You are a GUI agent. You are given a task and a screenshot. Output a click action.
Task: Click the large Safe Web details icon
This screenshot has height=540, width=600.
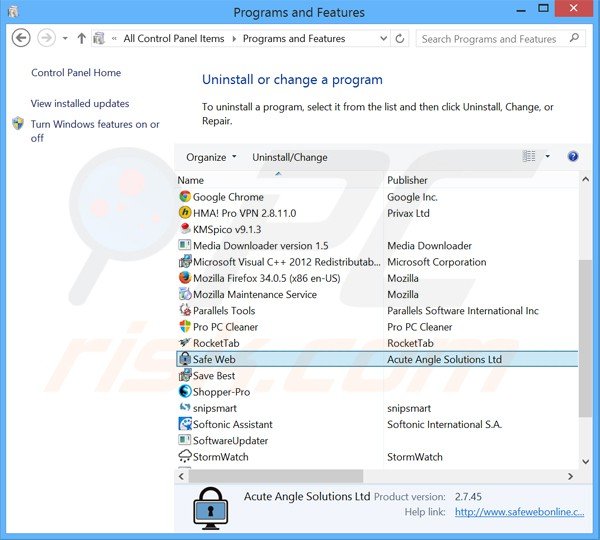tap(211, 508)
